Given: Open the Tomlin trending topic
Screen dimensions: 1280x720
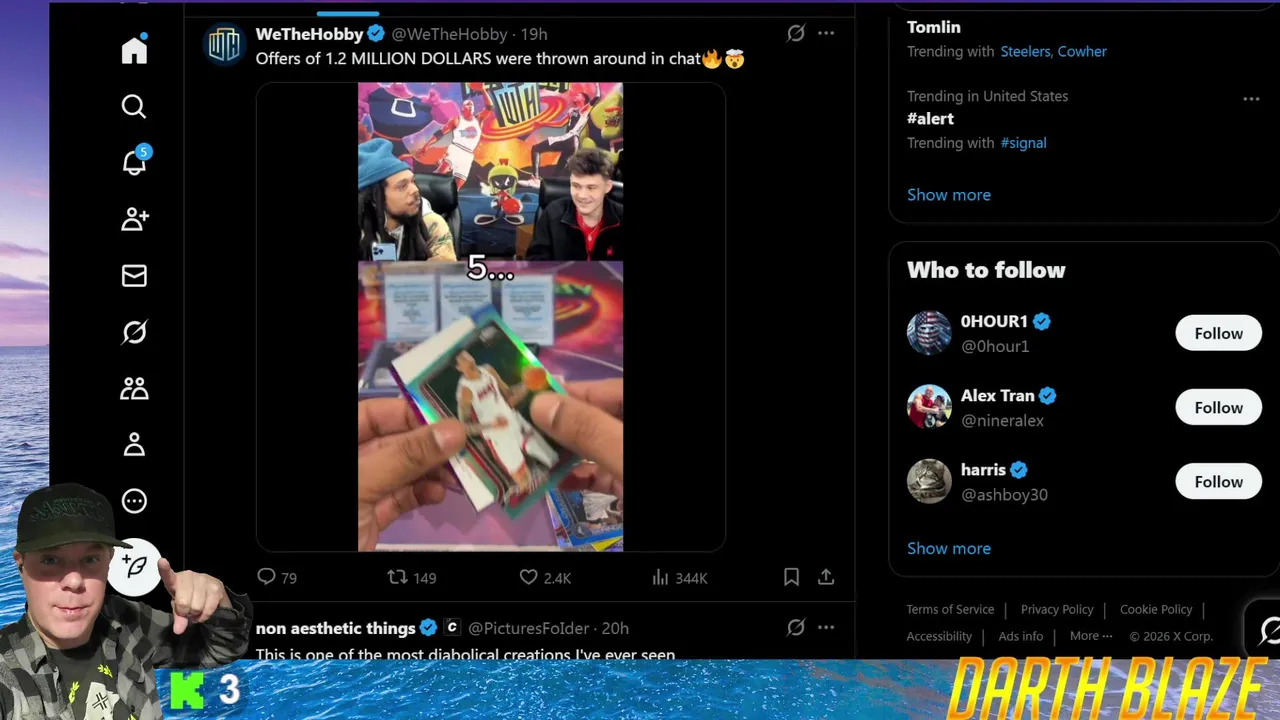Looking at the screenshot, I should (x=934, y=27).
